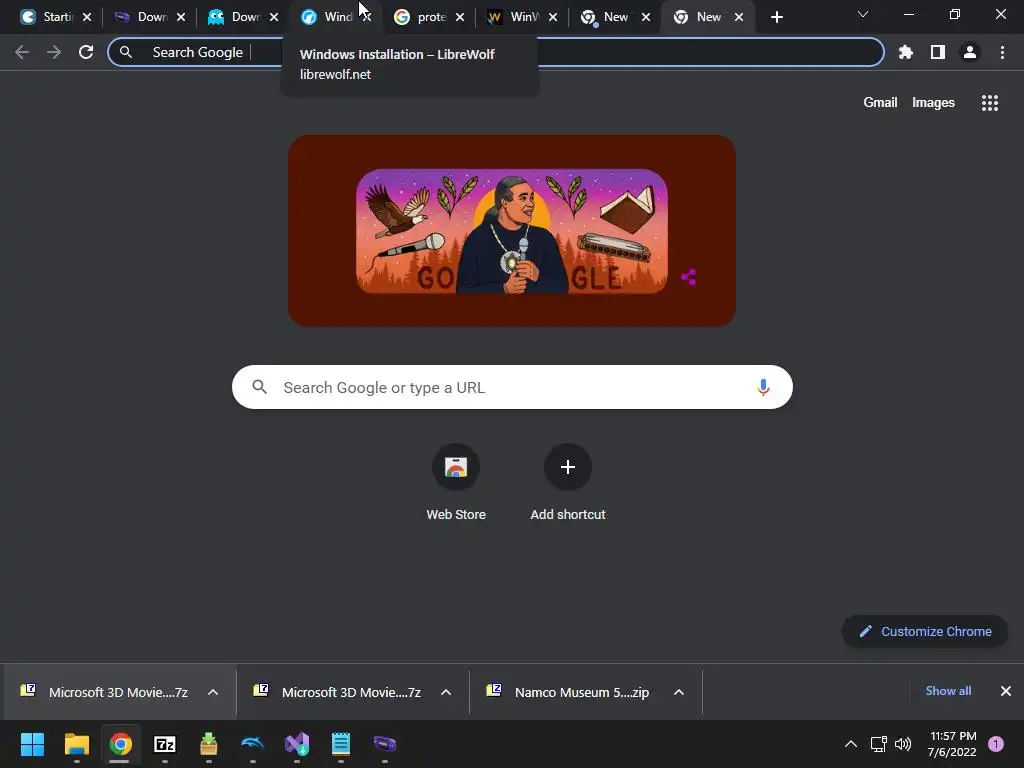The height and width of the screenshot is (768, 1024).
Task: Open 7-Zip from the taskbar
Action: (x=165, y=744)
